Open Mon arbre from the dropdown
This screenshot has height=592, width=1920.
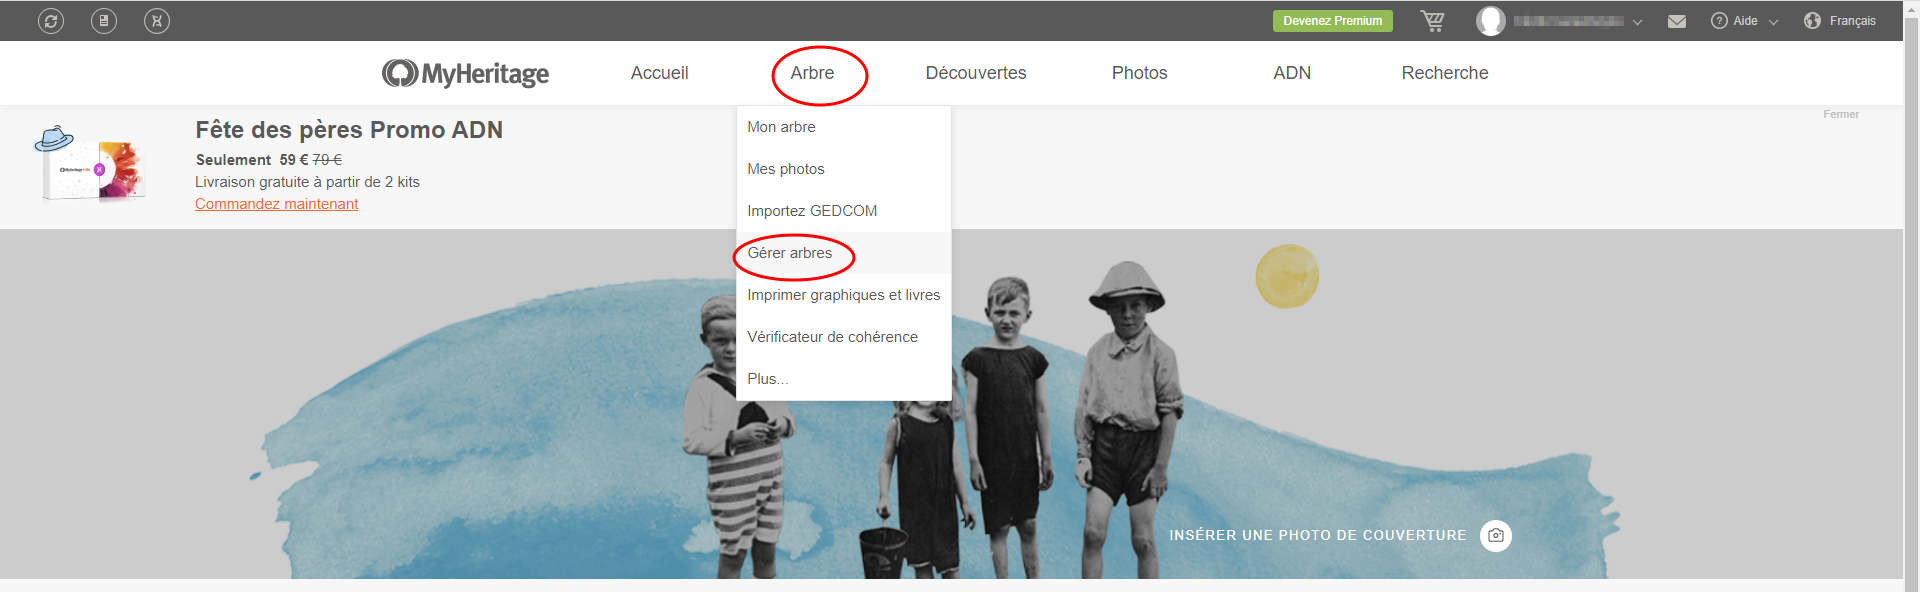tap(781, 127)
